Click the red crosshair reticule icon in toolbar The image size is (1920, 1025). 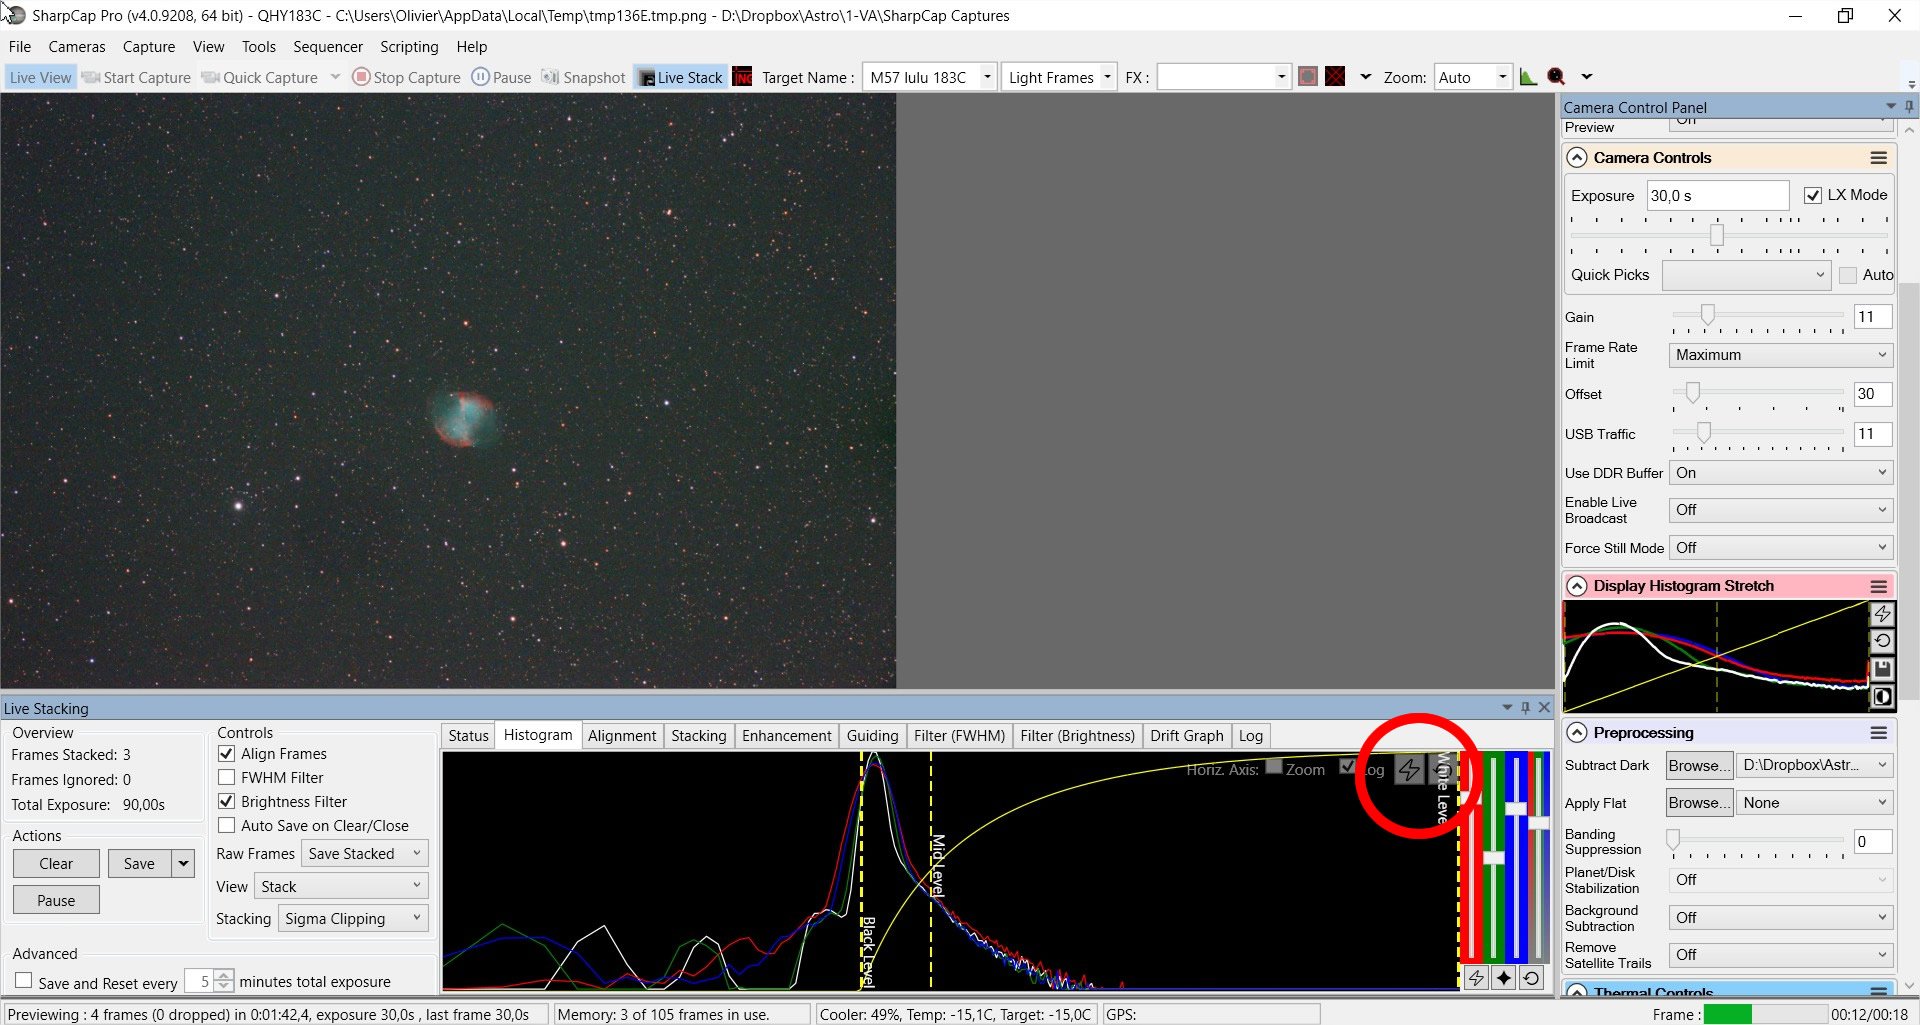1335,77
